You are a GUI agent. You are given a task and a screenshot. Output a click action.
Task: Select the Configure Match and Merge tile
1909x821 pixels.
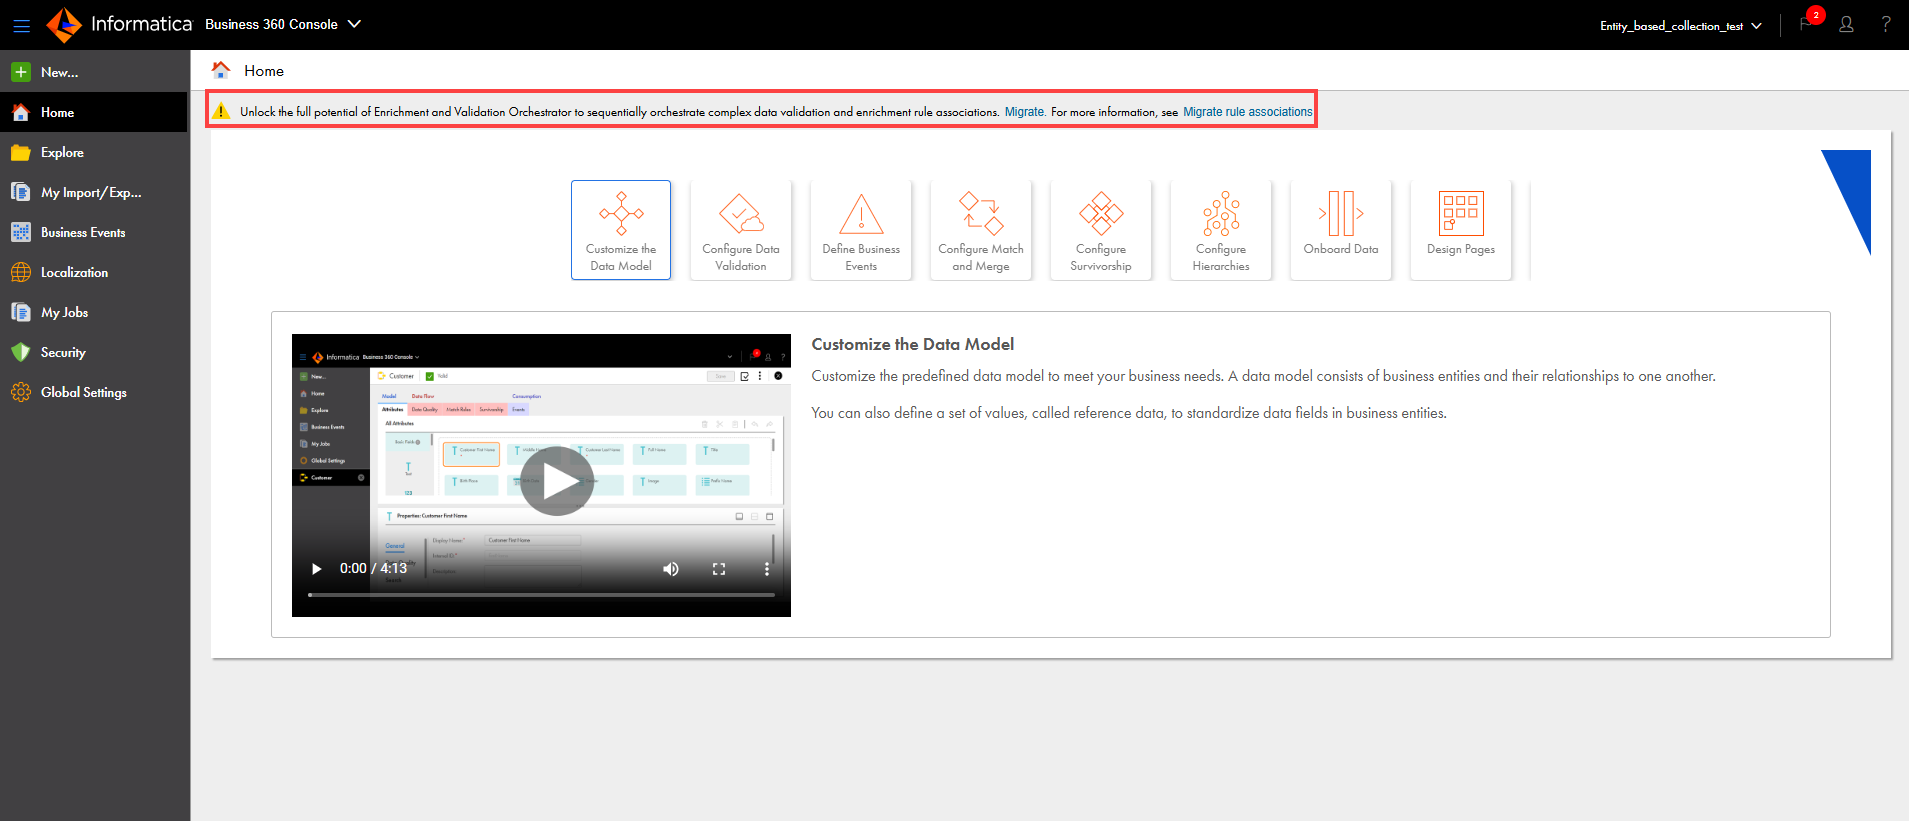click(x=981, y=230)
